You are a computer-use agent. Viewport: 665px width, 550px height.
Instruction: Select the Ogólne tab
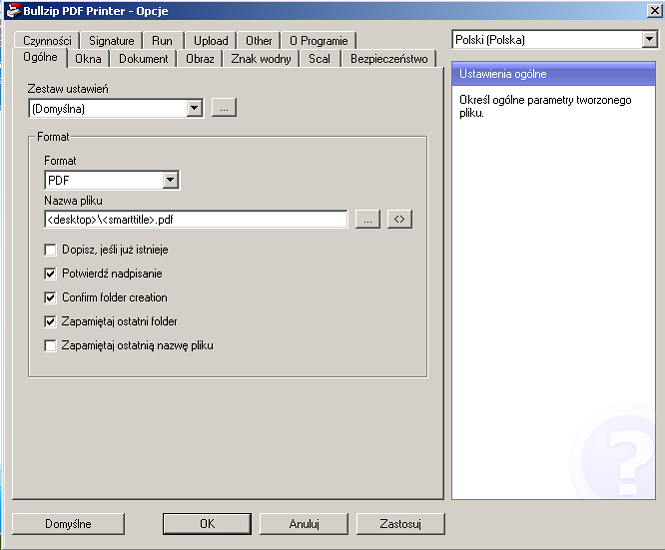click(40, 57)
